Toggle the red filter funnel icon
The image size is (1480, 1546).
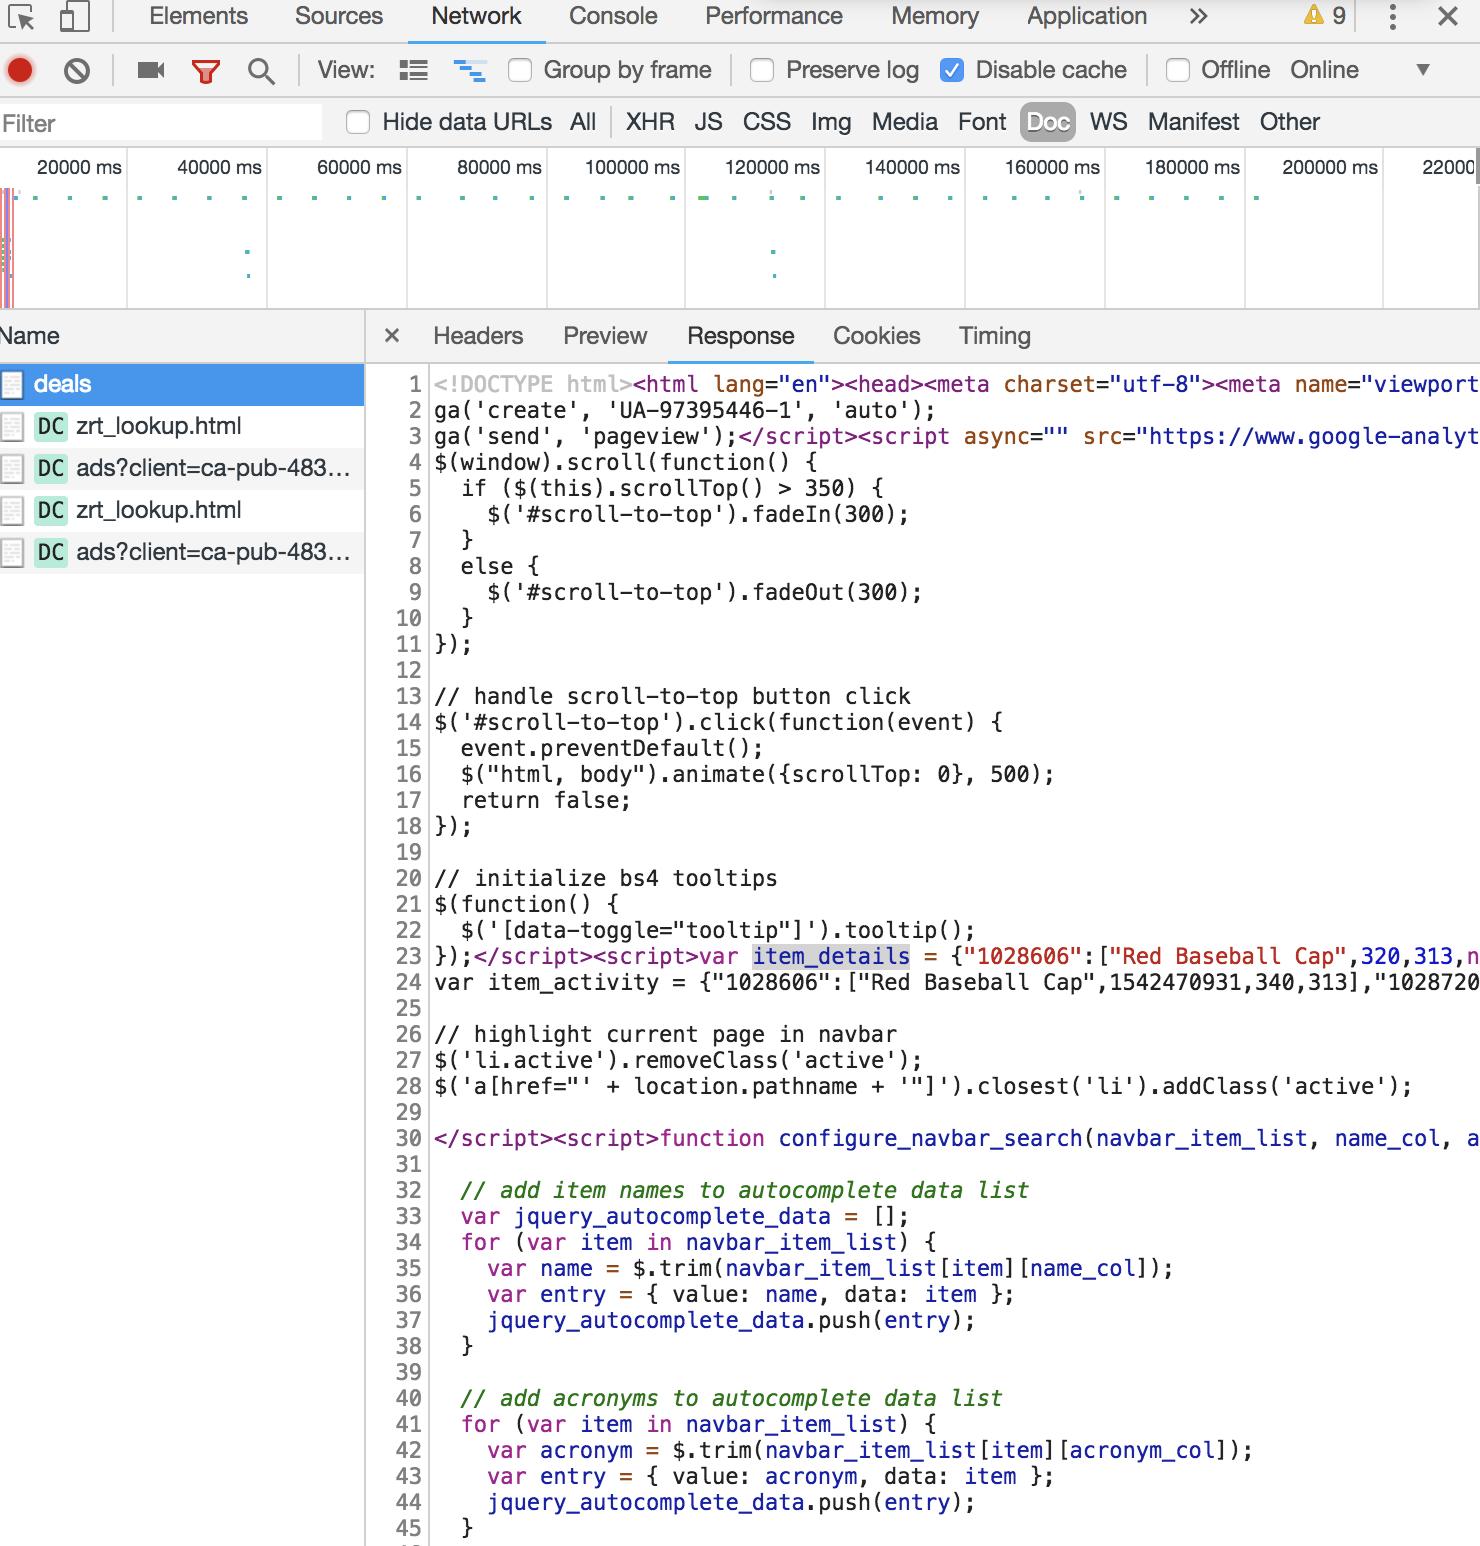[205, 71]
